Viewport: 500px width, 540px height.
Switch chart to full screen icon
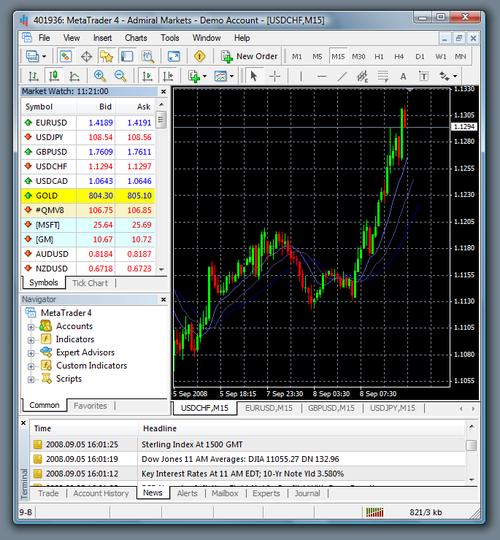(x=174, y=56)
